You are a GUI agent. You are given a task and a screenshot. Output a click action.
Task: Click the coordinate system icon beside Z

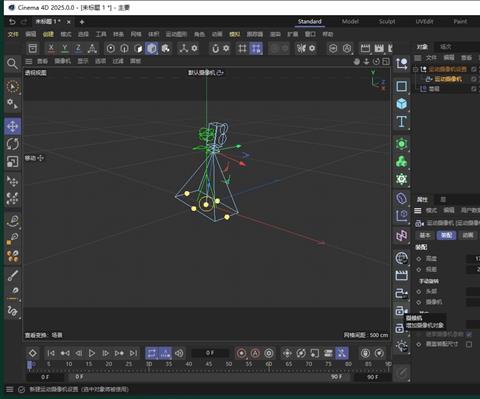point(92,48)
